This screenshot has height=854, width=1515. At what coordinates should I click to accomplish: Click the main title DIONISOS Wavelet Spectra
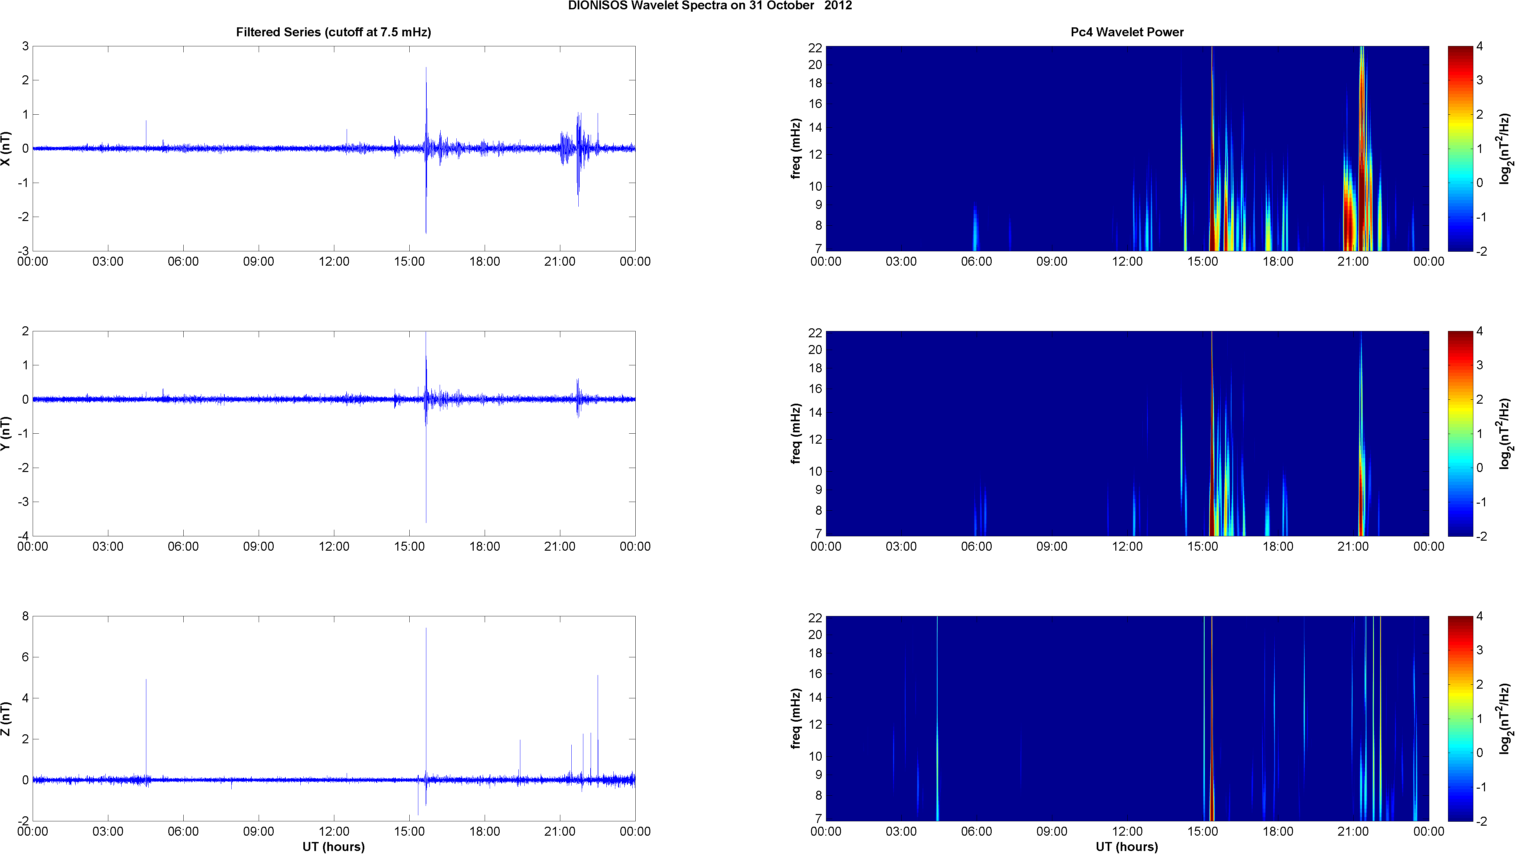coord(709,6)
